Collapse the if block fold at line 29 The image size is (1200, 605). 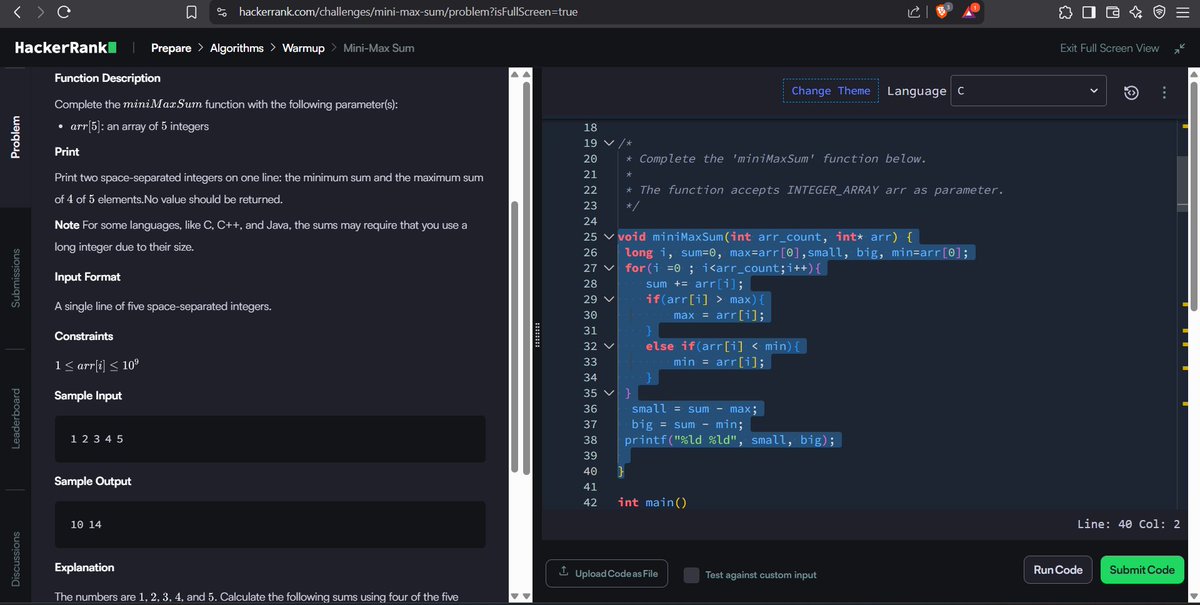[x=609, y=300]
